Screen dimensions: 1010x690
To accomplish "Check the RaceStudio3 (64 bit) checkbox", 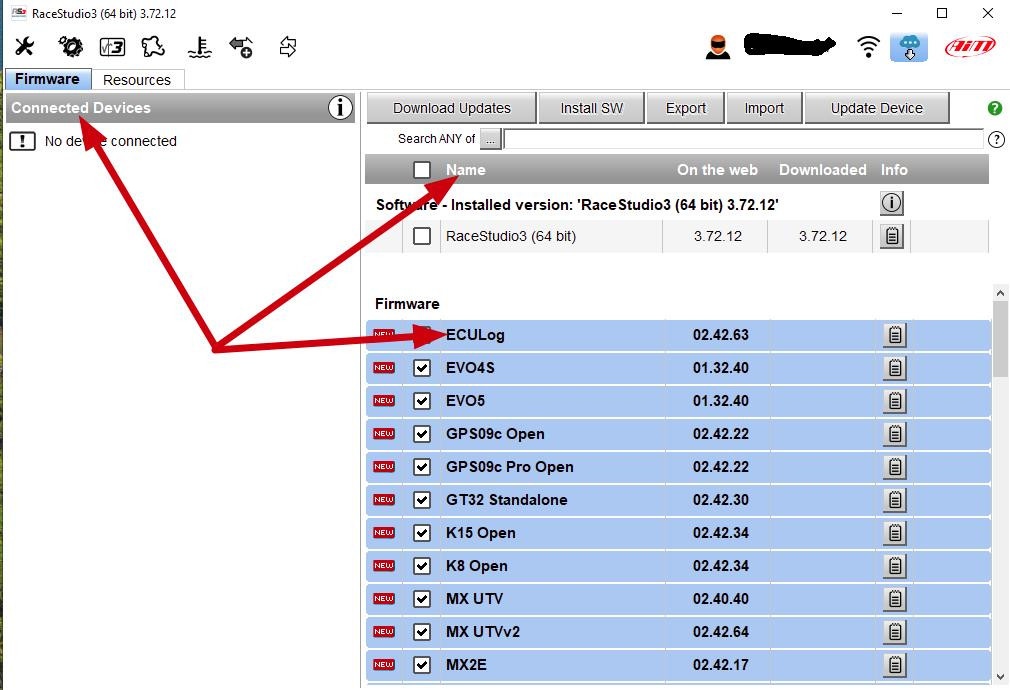I will point(422,236).
